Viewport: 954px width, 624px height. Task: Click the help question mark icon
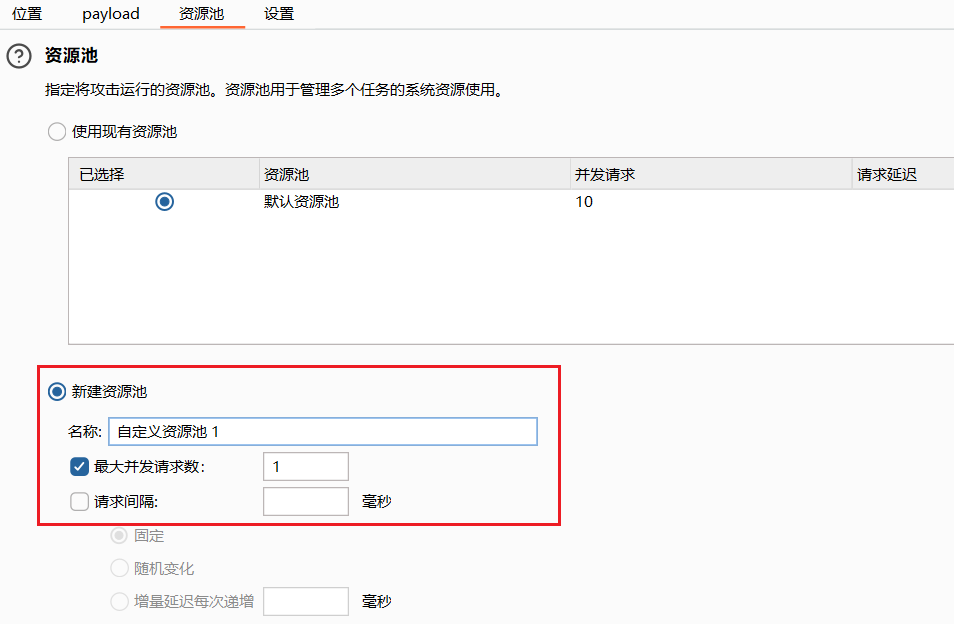(19, 56)
